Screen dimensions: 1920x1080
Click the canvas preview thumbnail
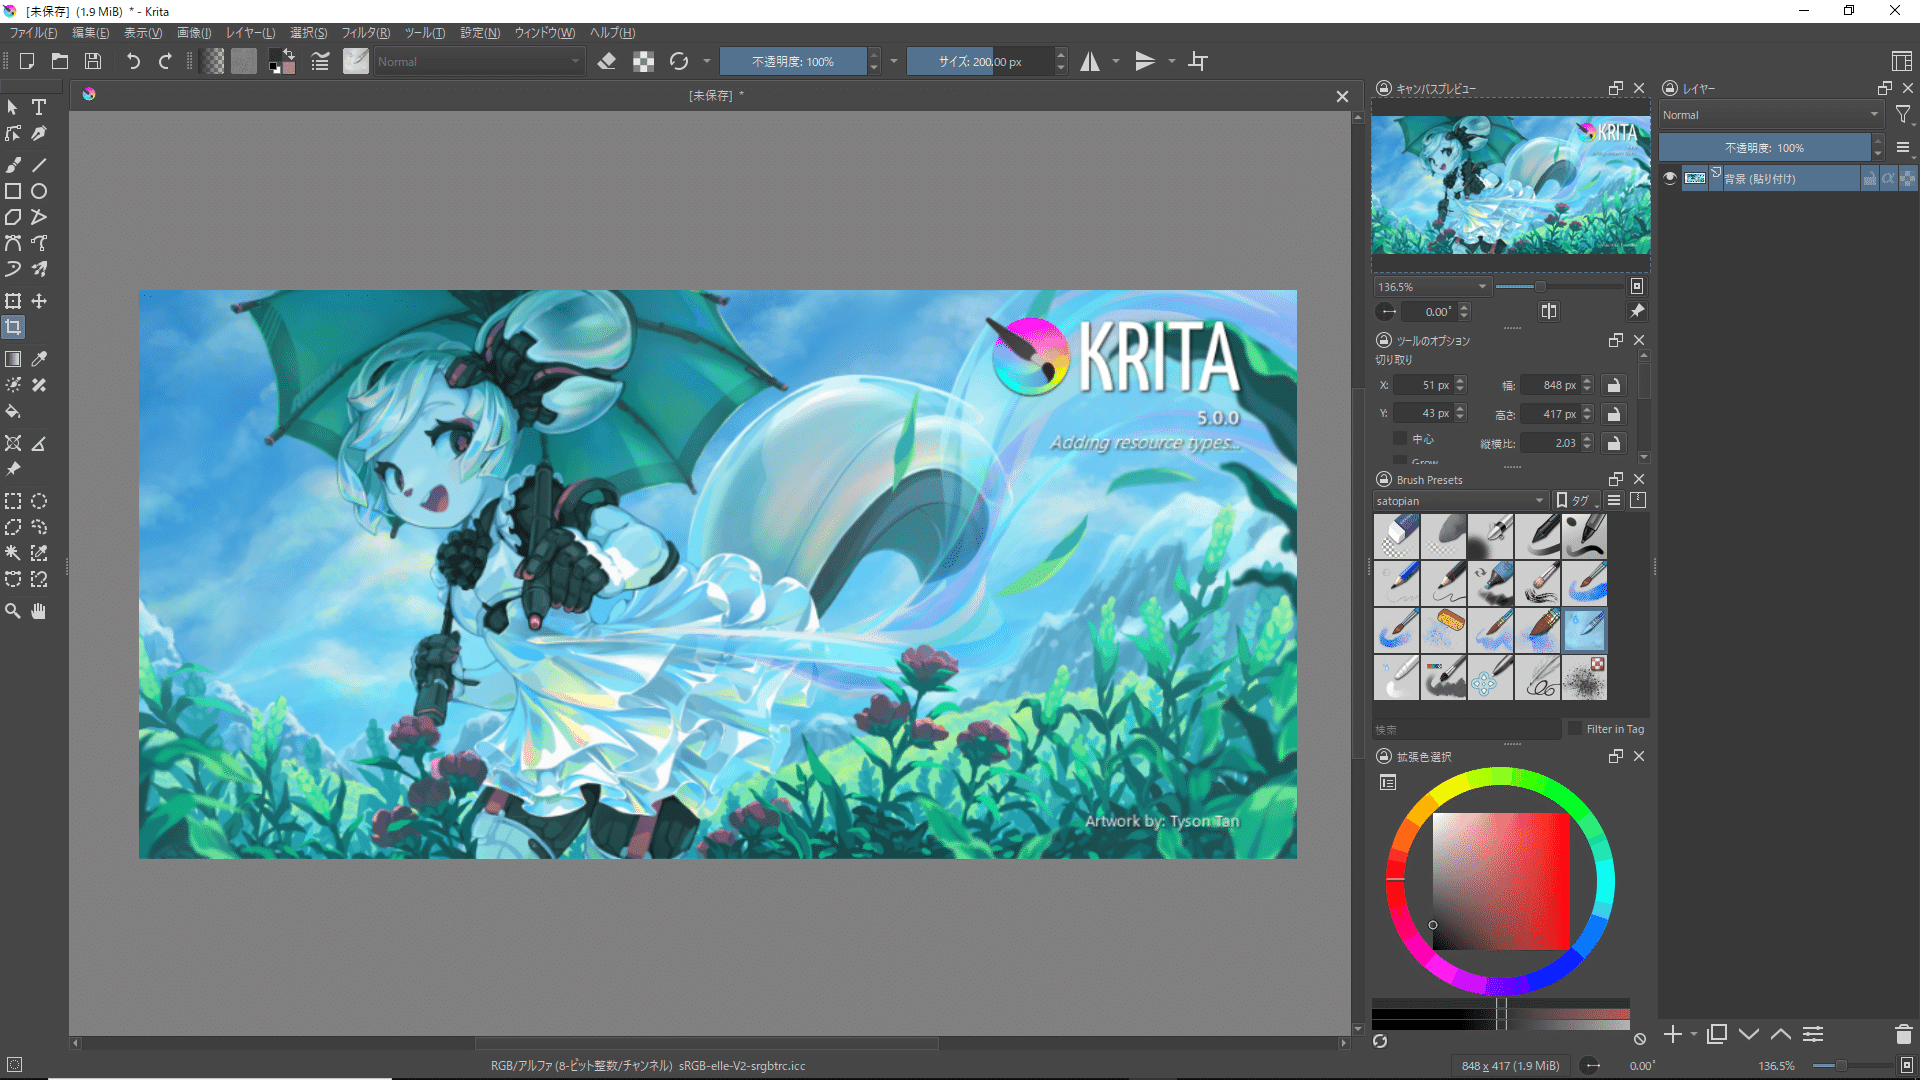(x=1510, y=184)
